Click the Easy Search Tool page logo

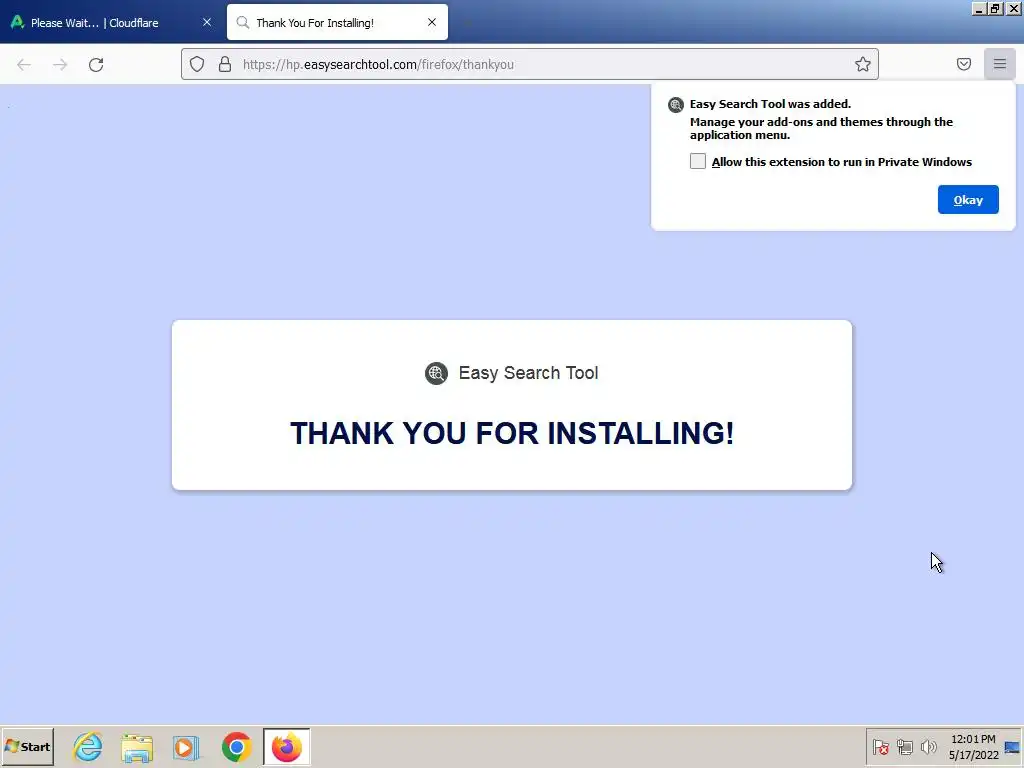click(436, 374)
